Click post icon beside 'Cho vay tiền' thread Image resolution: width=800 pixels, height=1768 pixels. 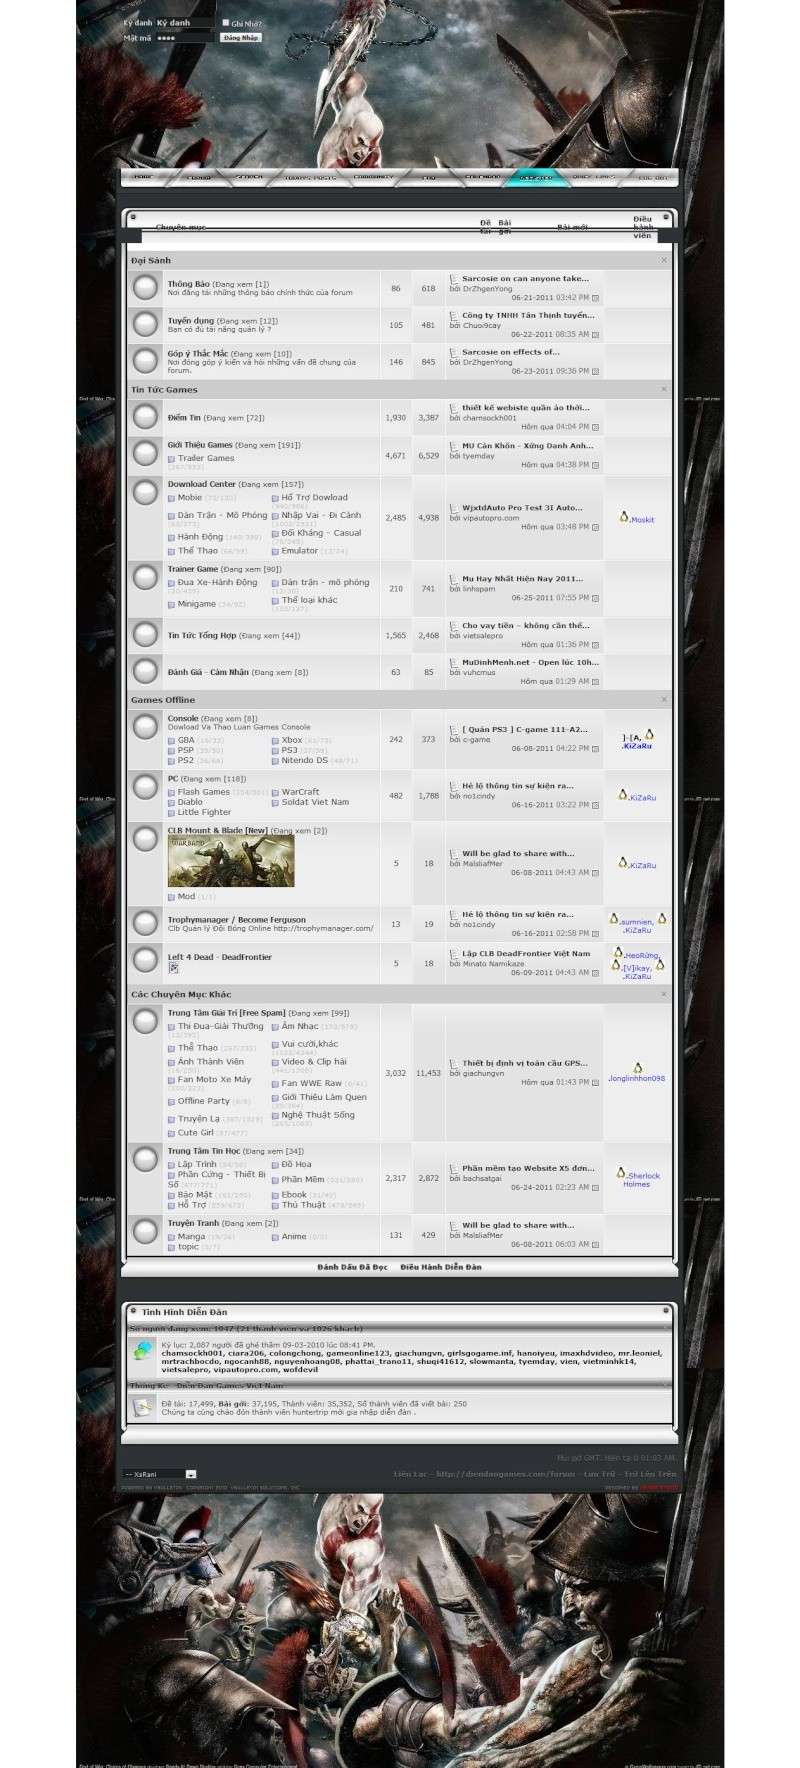click(454, 626)
